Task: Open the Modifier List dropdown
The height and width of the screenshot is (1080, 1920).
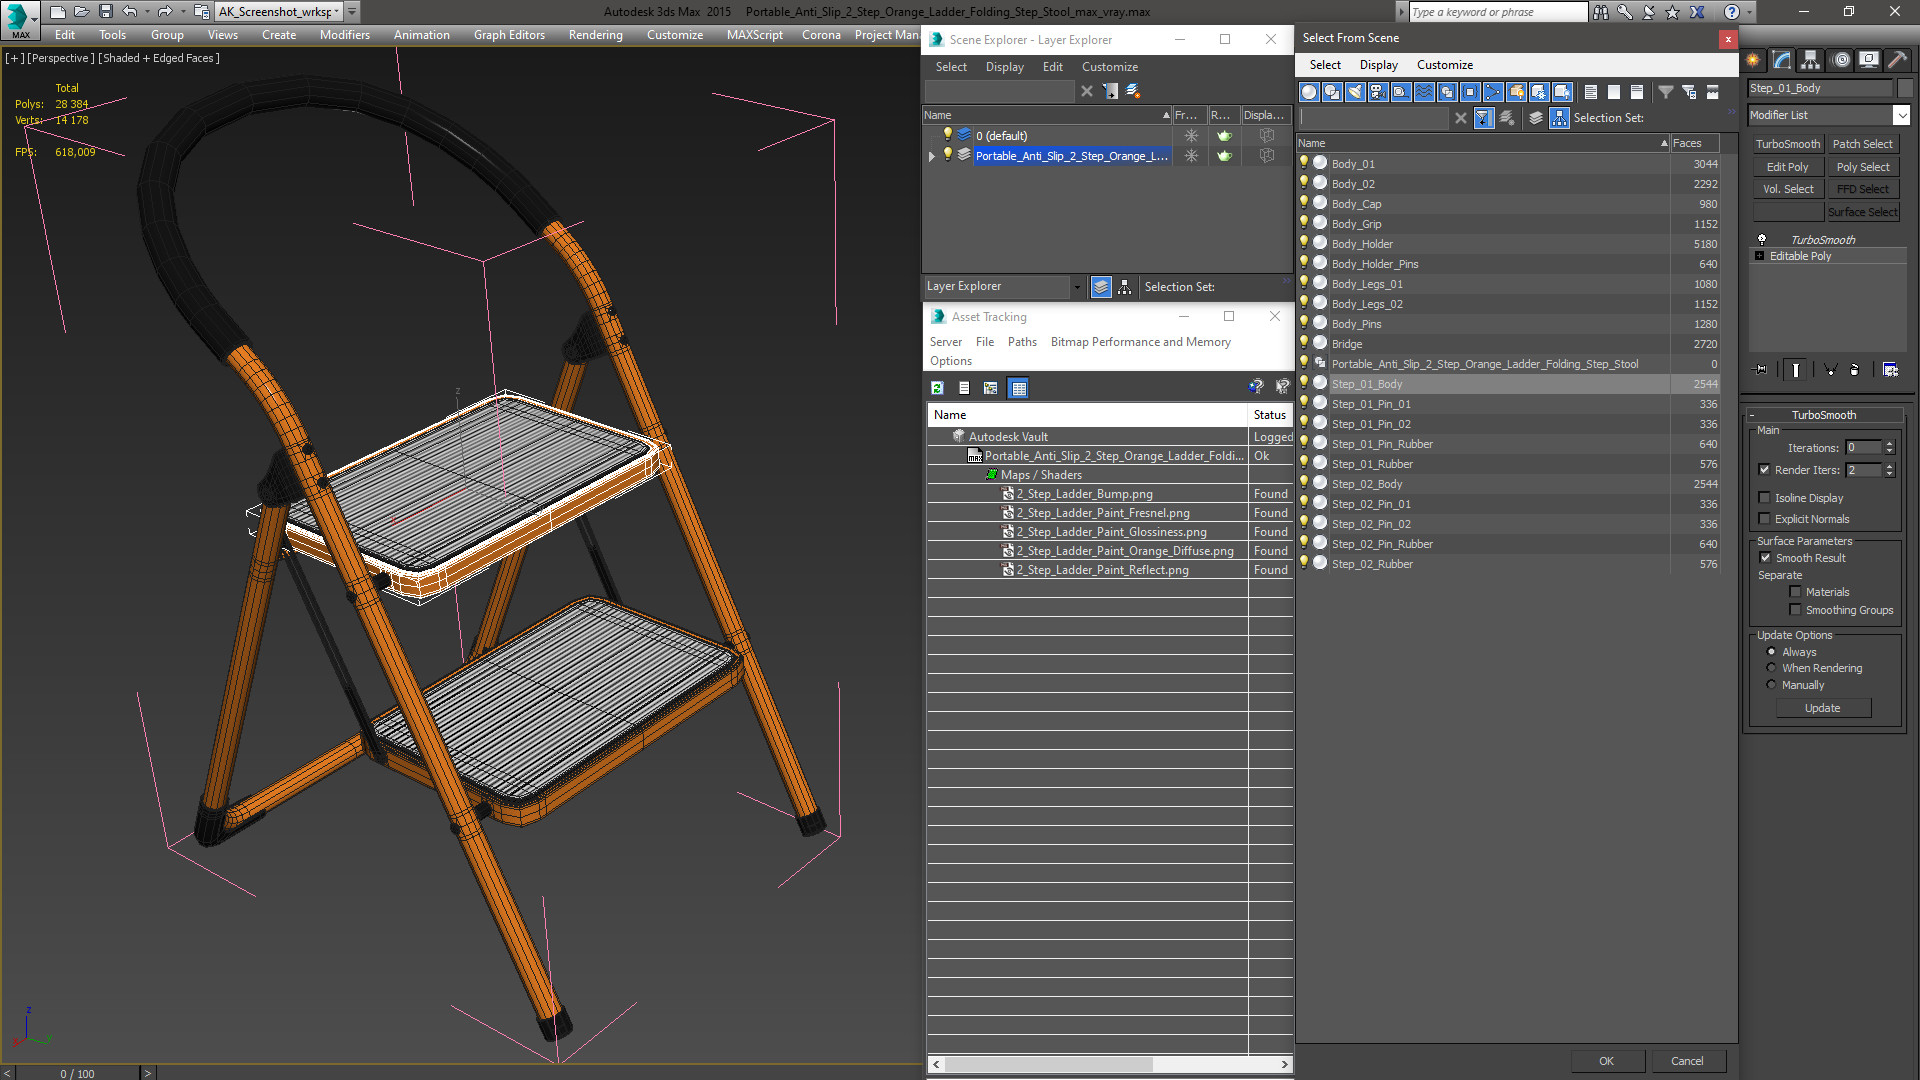Action: (1901, 115)
